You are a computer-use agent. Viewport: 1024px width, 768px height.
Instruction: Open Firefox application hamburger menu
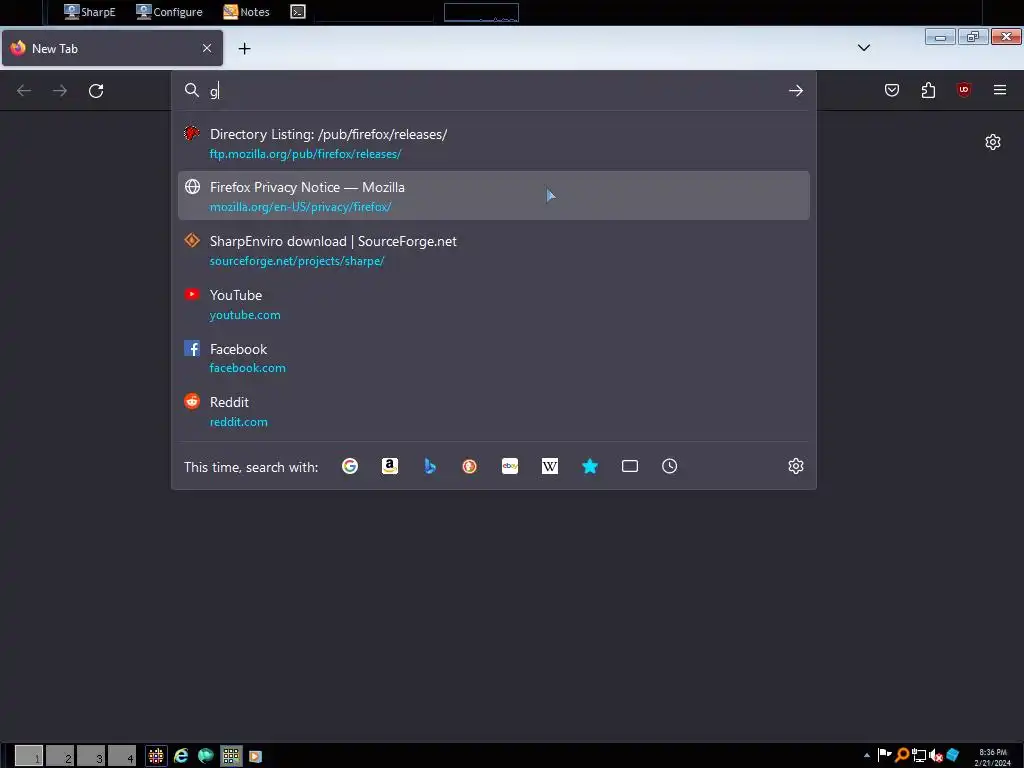pyautogui.click(x=1000, y=90)
